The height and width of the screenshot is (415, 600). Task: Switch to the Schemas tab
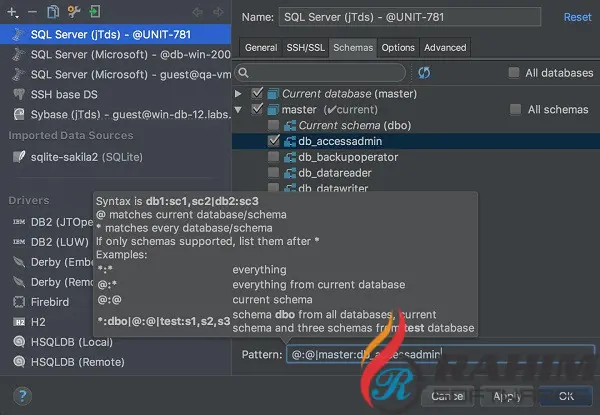pyautogui.click(x=353, y=47)
